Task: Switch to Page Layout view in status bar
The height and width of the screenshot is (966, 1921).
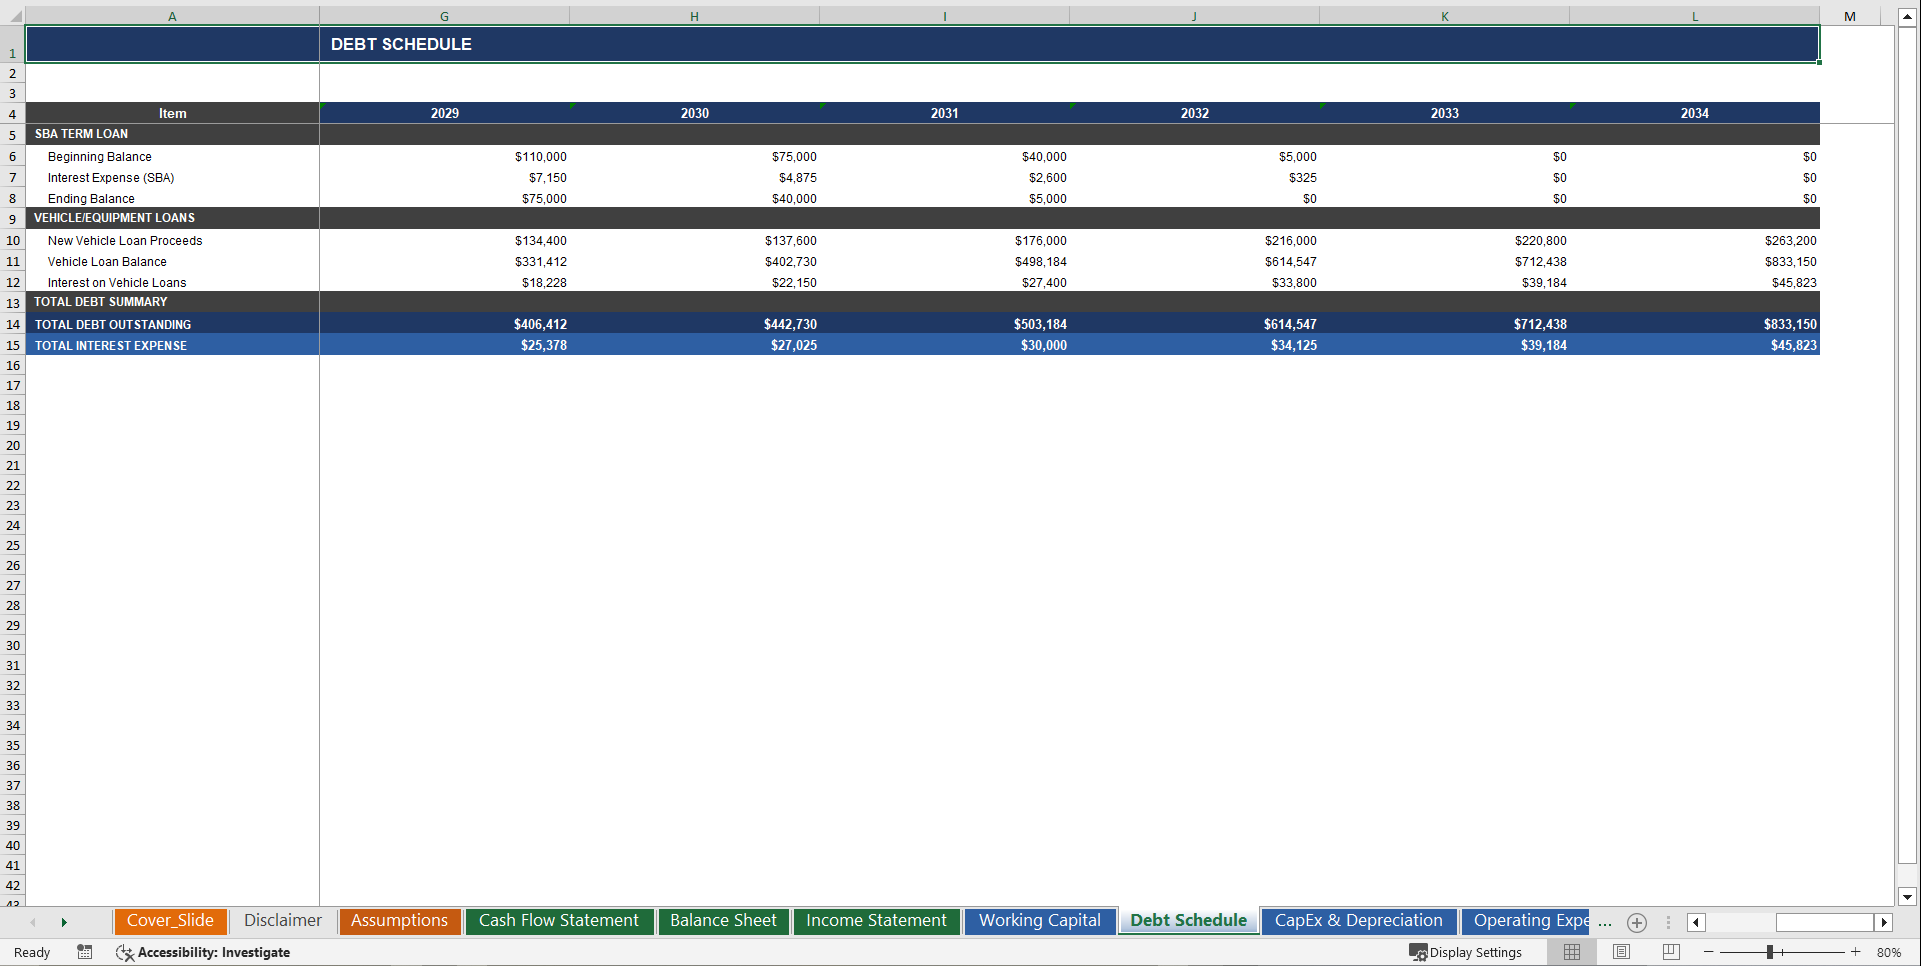Action: (1621, 952)
